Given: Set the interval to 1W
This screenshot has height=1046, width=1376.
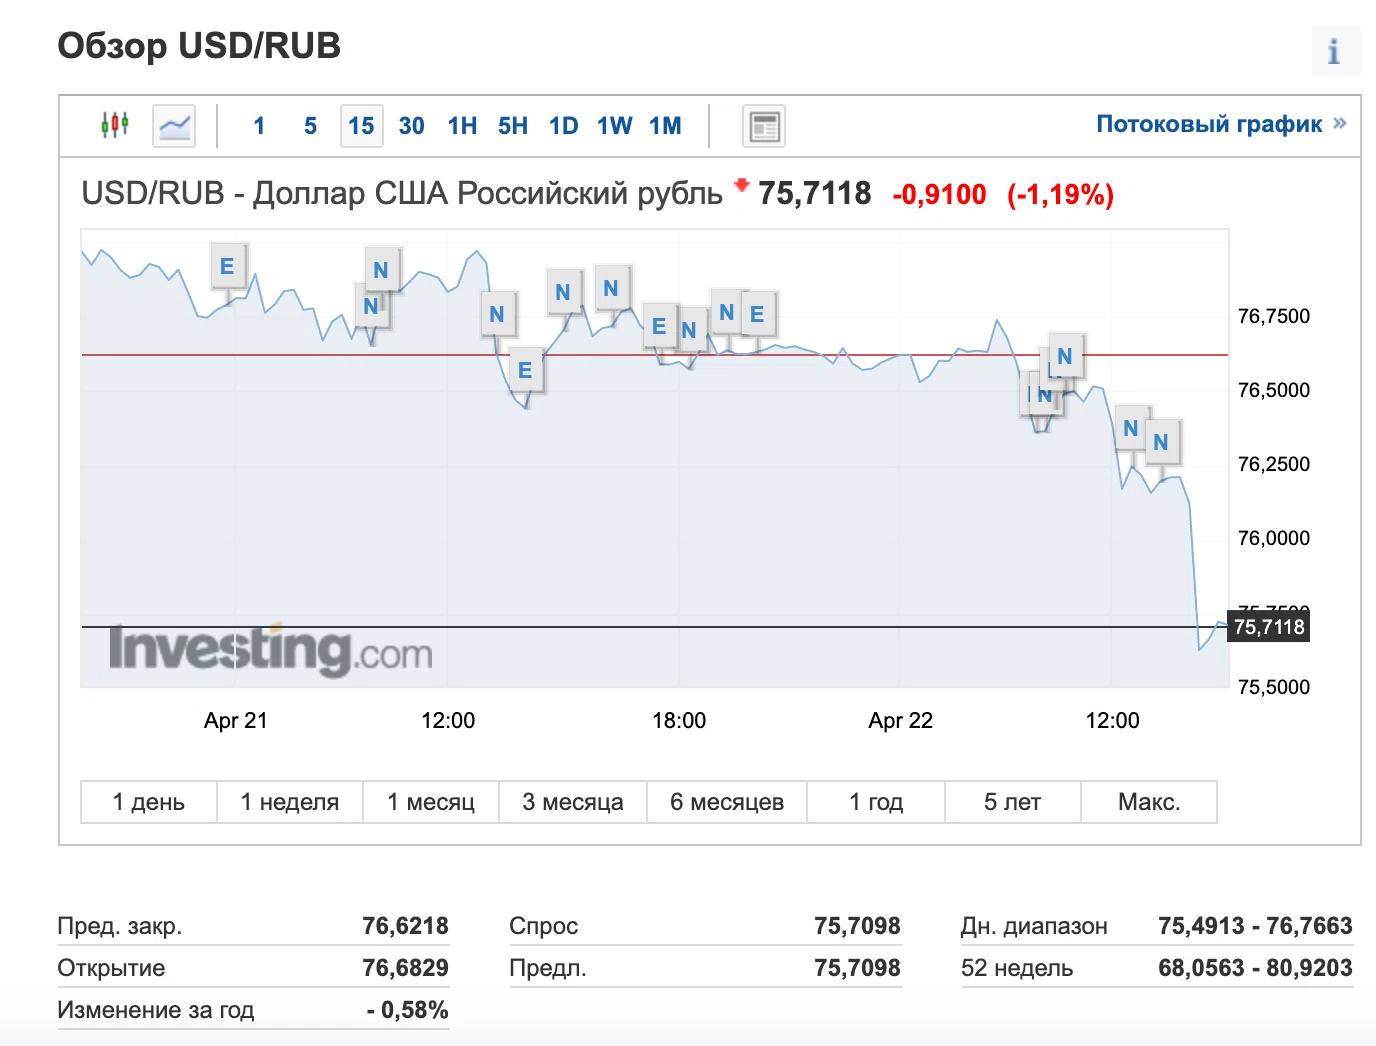Looking at the screenshot, I should coord(614,126).
